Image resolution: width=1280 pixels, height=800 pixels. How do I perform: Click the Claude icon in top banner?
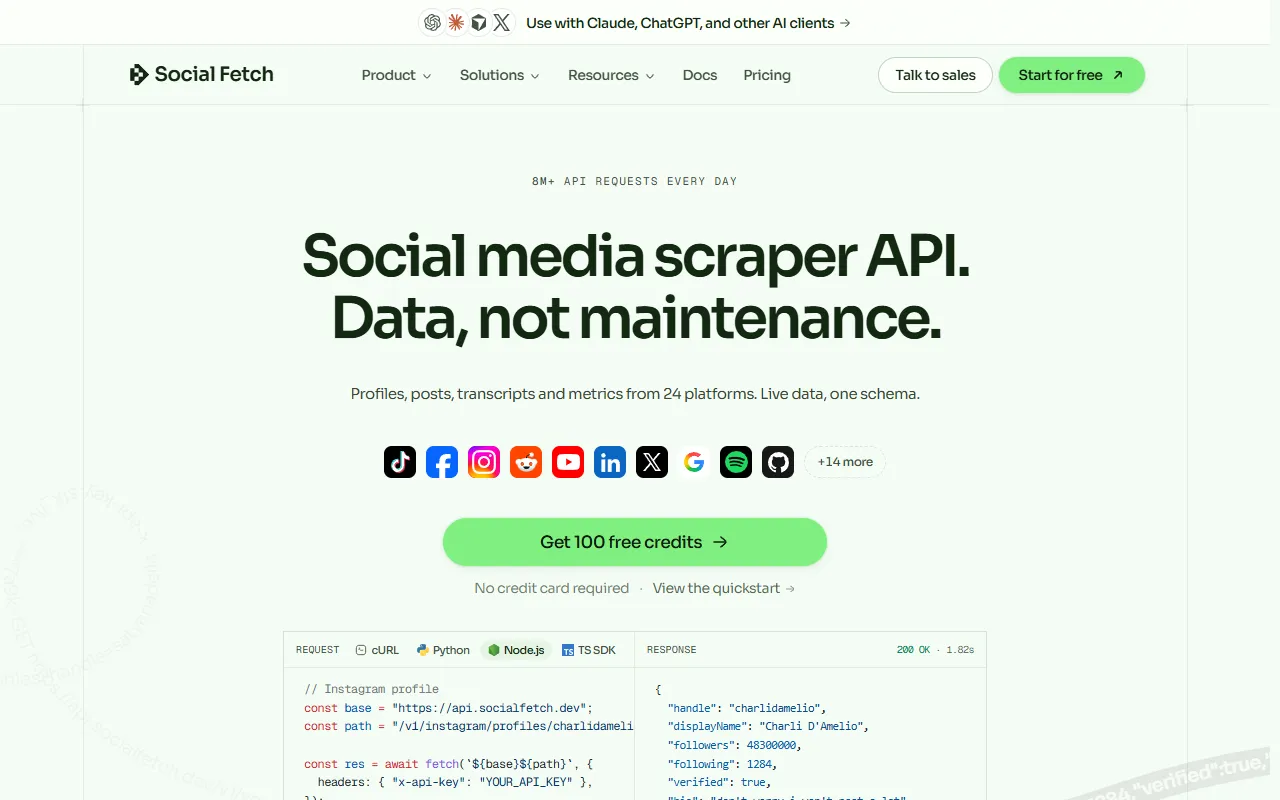point(455,22)
